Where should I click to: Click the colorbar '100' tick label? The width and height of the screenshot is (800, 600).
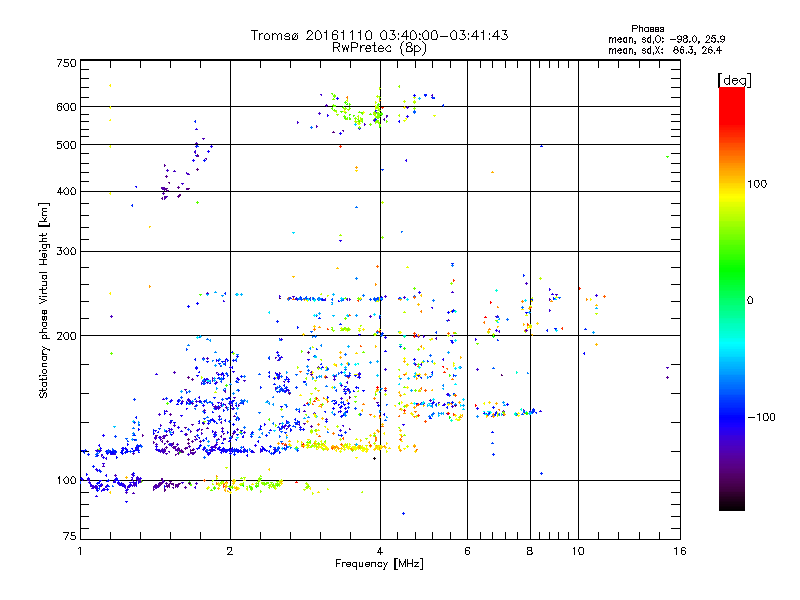pos(757,184)
